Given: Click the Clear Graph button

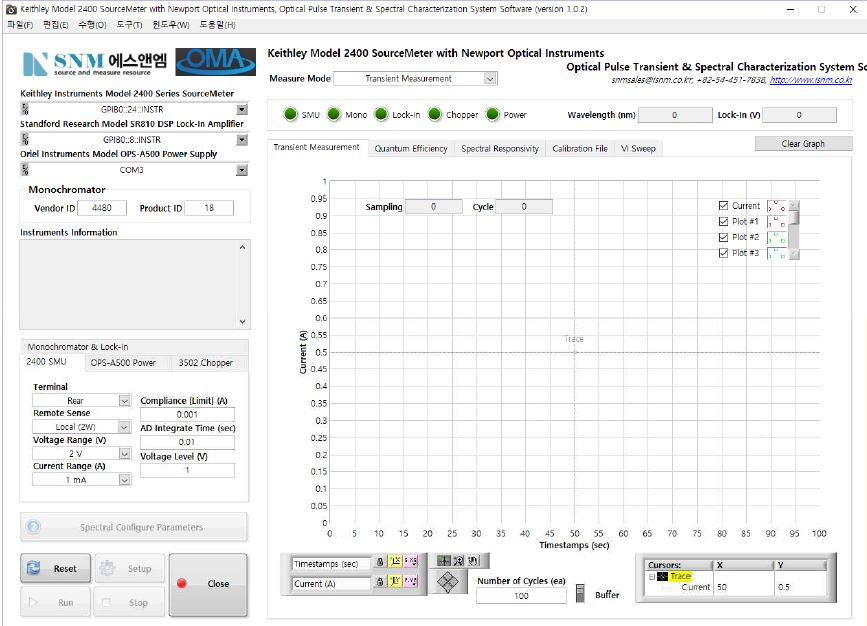Looking at the screenshot, I should 803,144.
